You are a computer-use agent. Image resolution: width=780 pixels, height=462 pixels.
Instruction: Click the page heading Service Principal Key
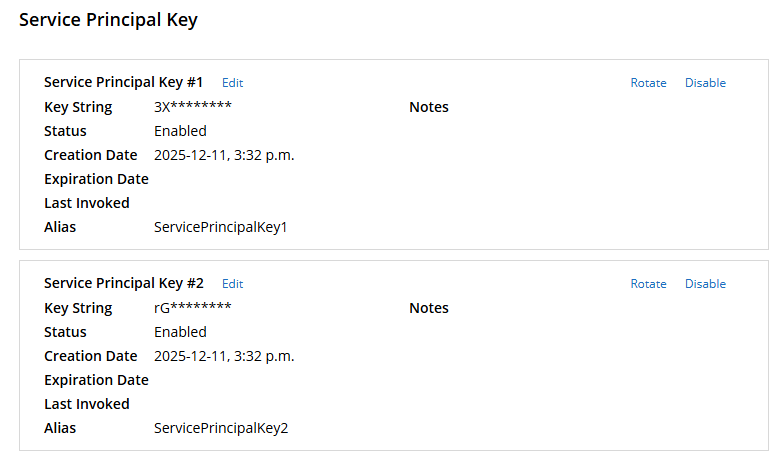click(x=108, y=20)
